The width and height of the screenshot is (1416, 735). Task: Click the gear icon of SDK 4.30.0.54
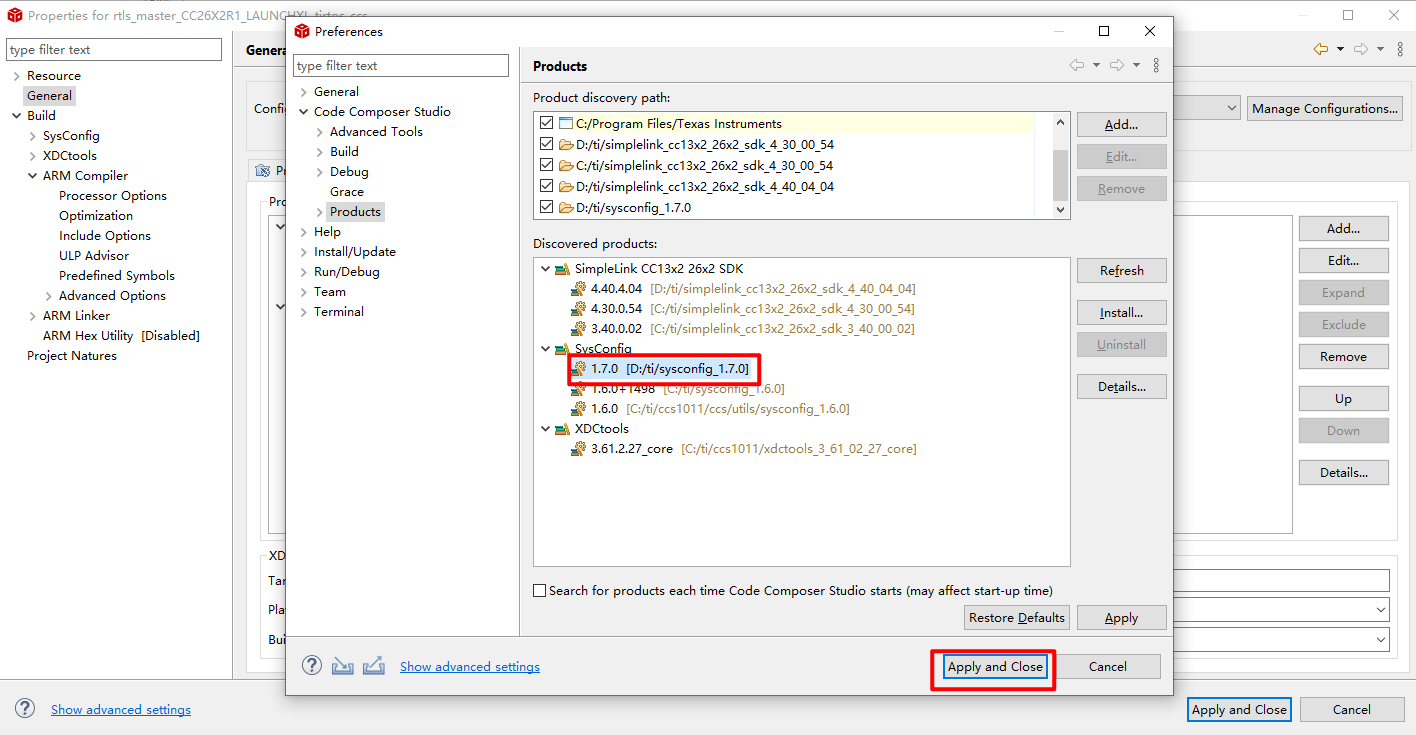(578, 308)
